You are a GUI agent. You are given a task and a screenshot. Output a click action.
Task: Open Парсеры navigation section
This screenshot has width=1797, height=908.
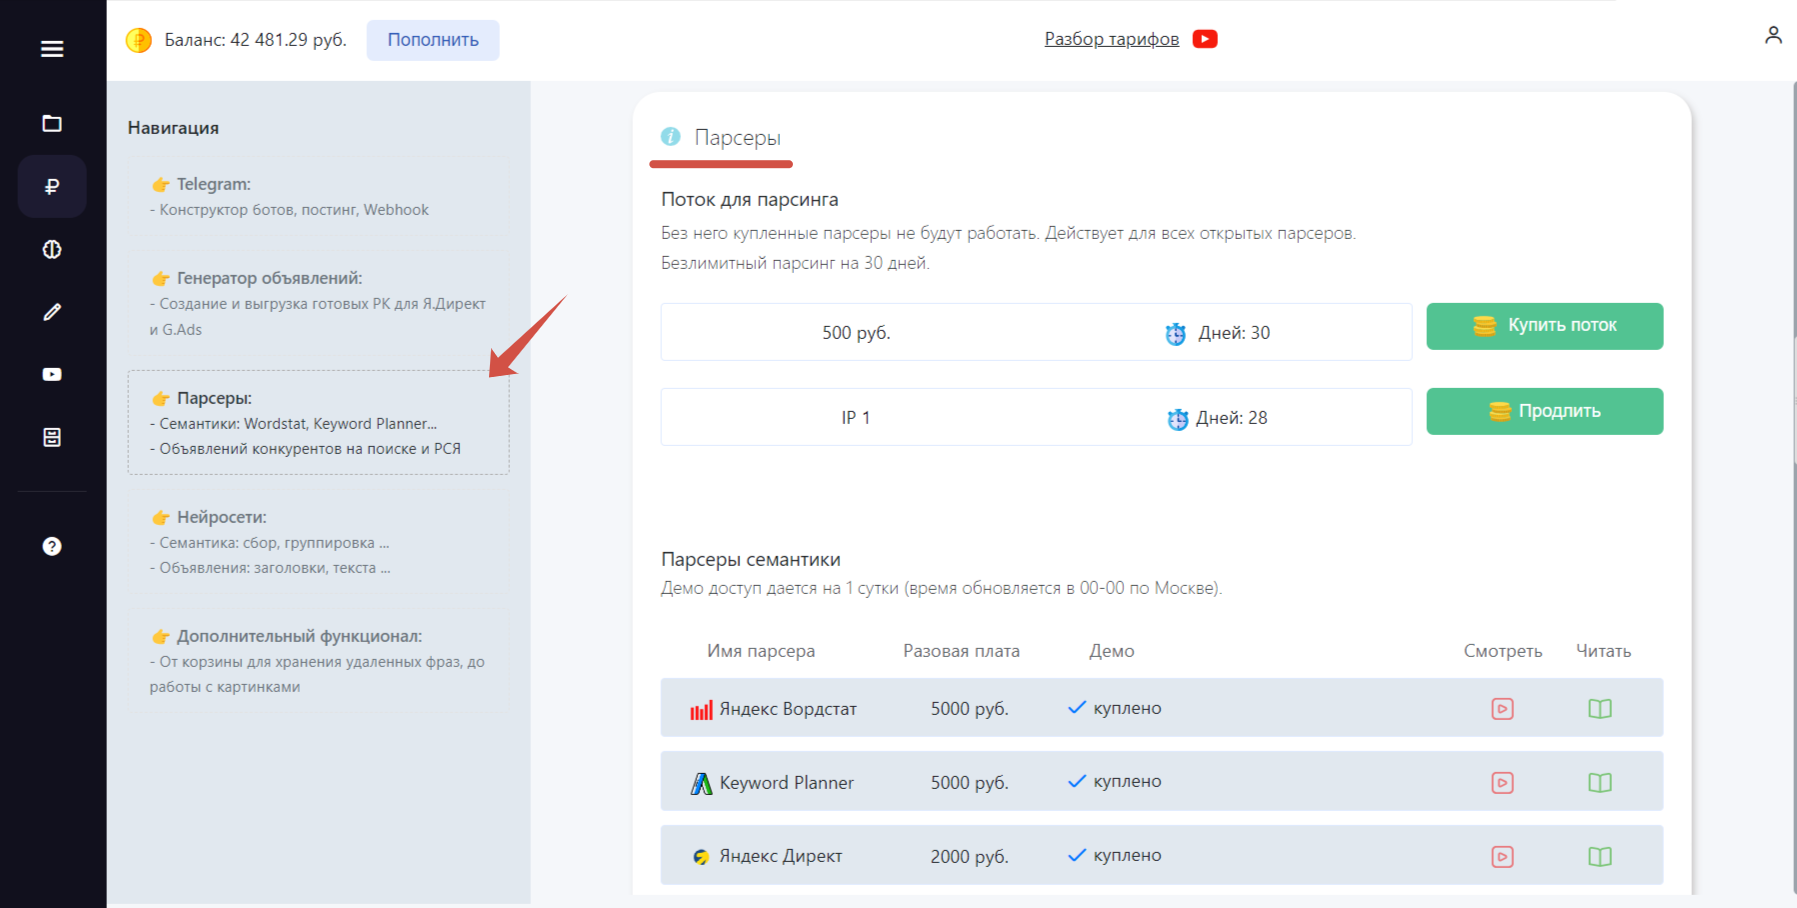click(x=318, y=422)
